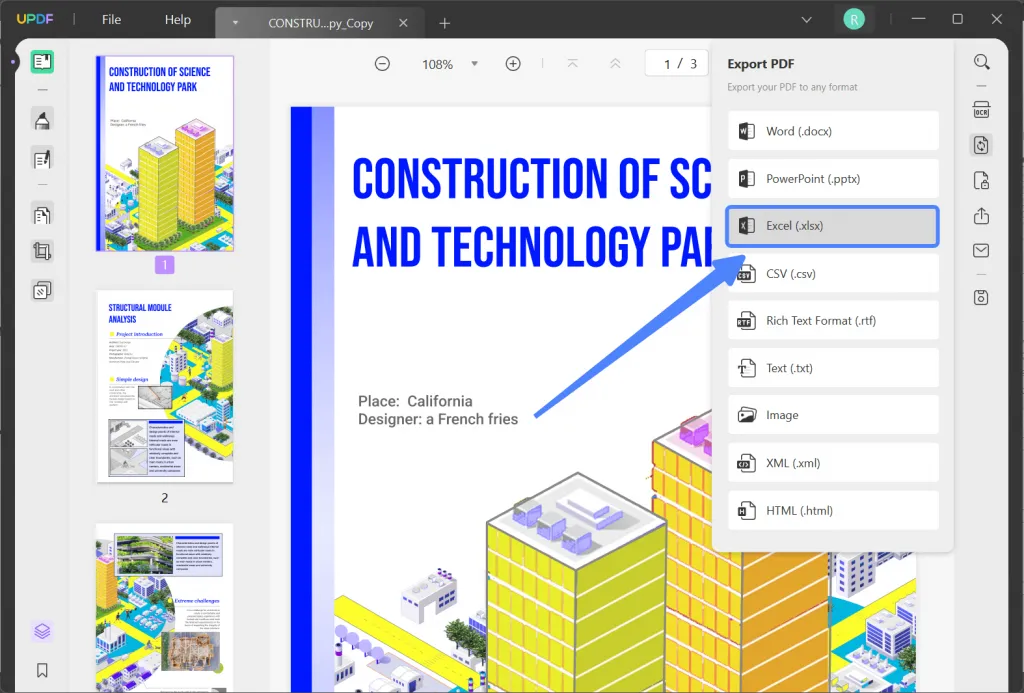Send the PDF by email icon
This screenshot has height=693, width=1024.
[x=981, y=250]
